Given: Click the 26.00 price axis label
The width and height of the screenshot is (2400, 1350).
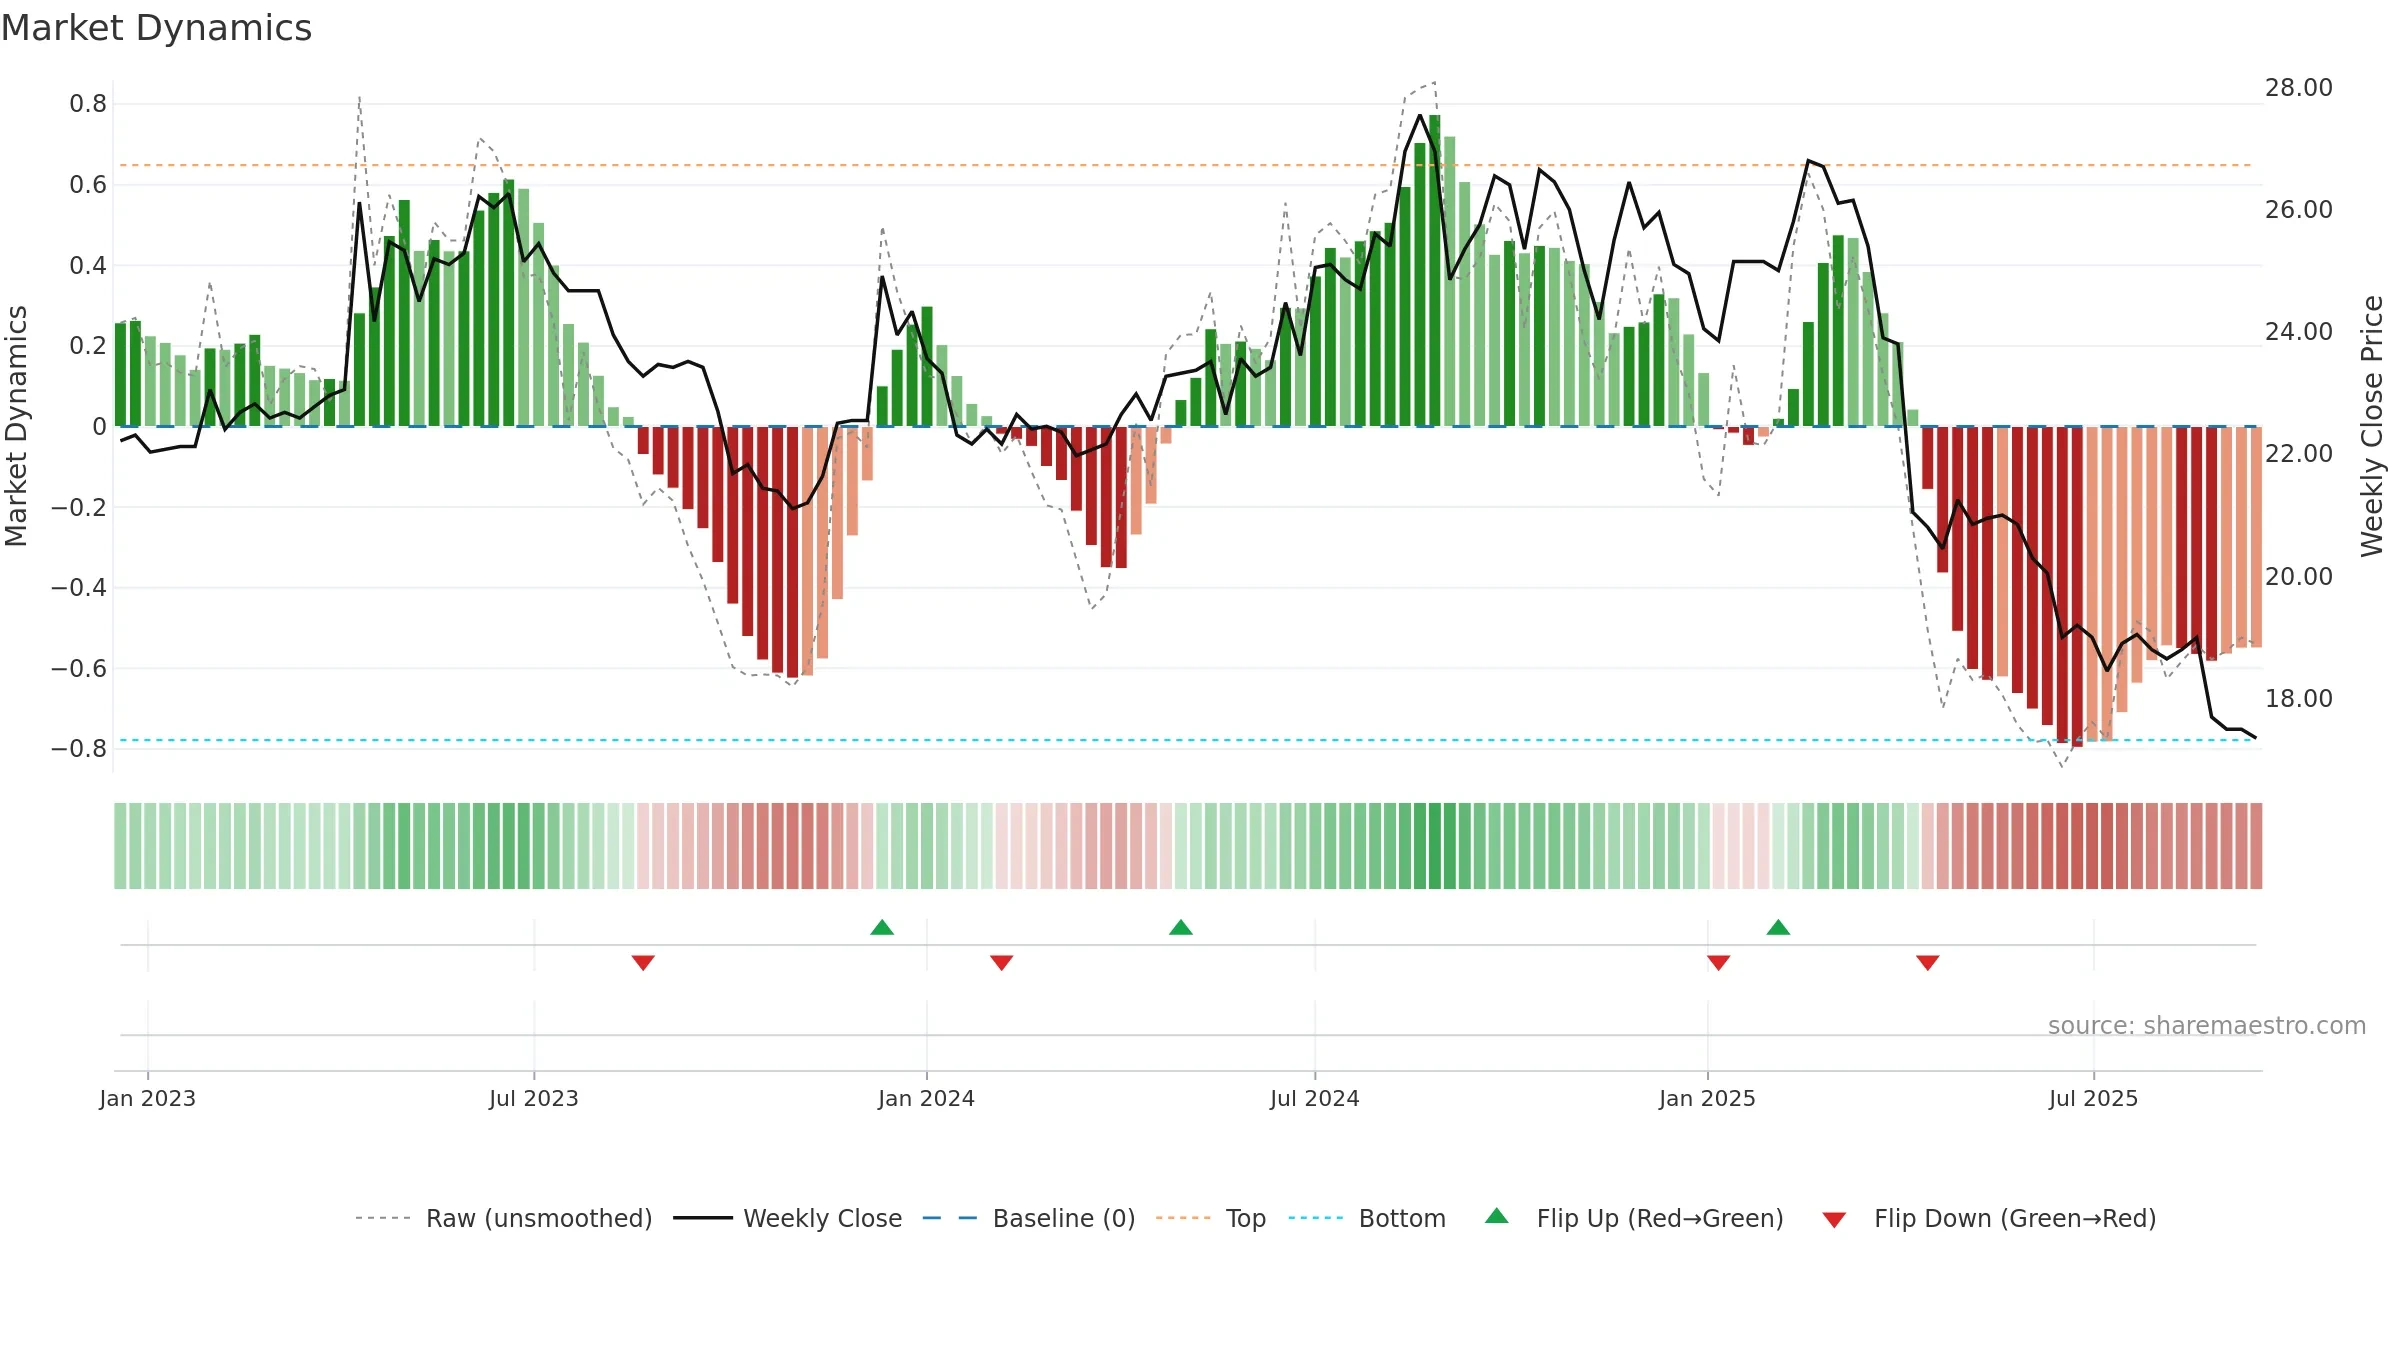Looking at the screenshot, I should tap(2299, 210).
